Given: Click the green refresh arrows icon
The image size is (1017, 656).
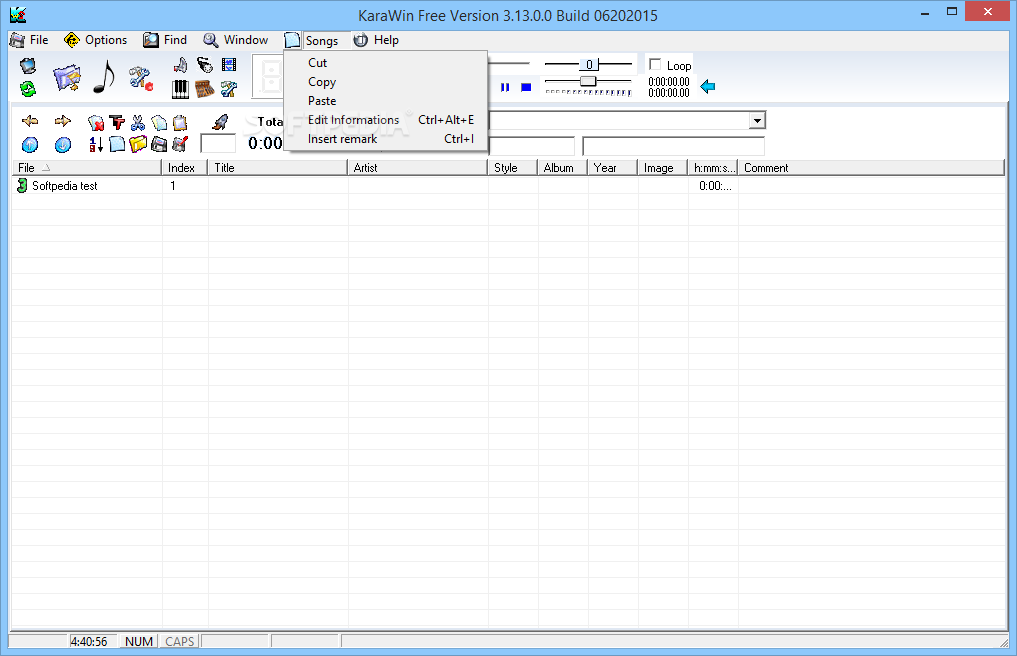Looking at the screenshot, I should click(28, 88).
